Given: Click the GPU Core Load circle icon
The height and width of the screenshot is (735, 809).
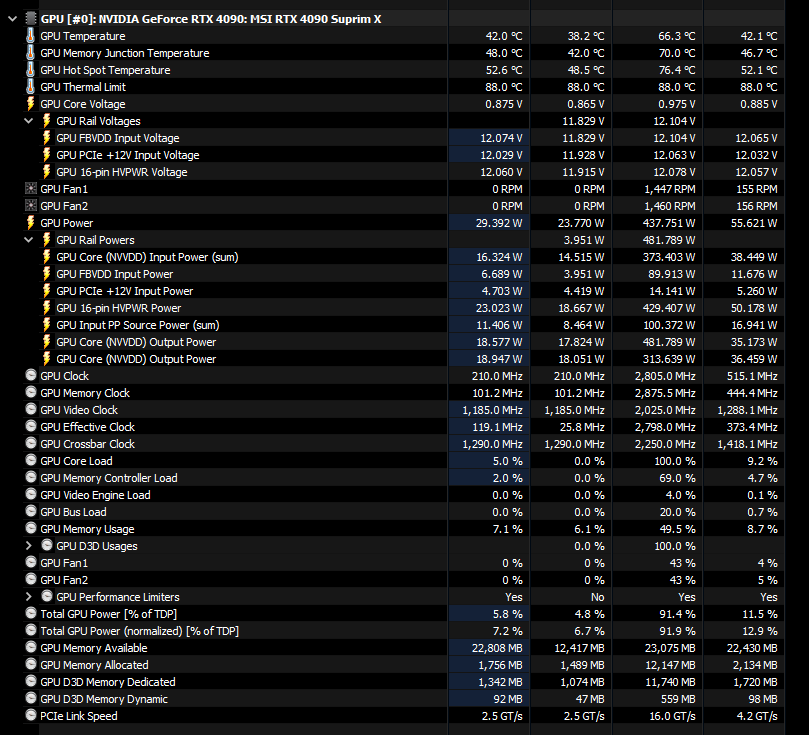Looking at the screenshot, I should click(x=30, y=461).
